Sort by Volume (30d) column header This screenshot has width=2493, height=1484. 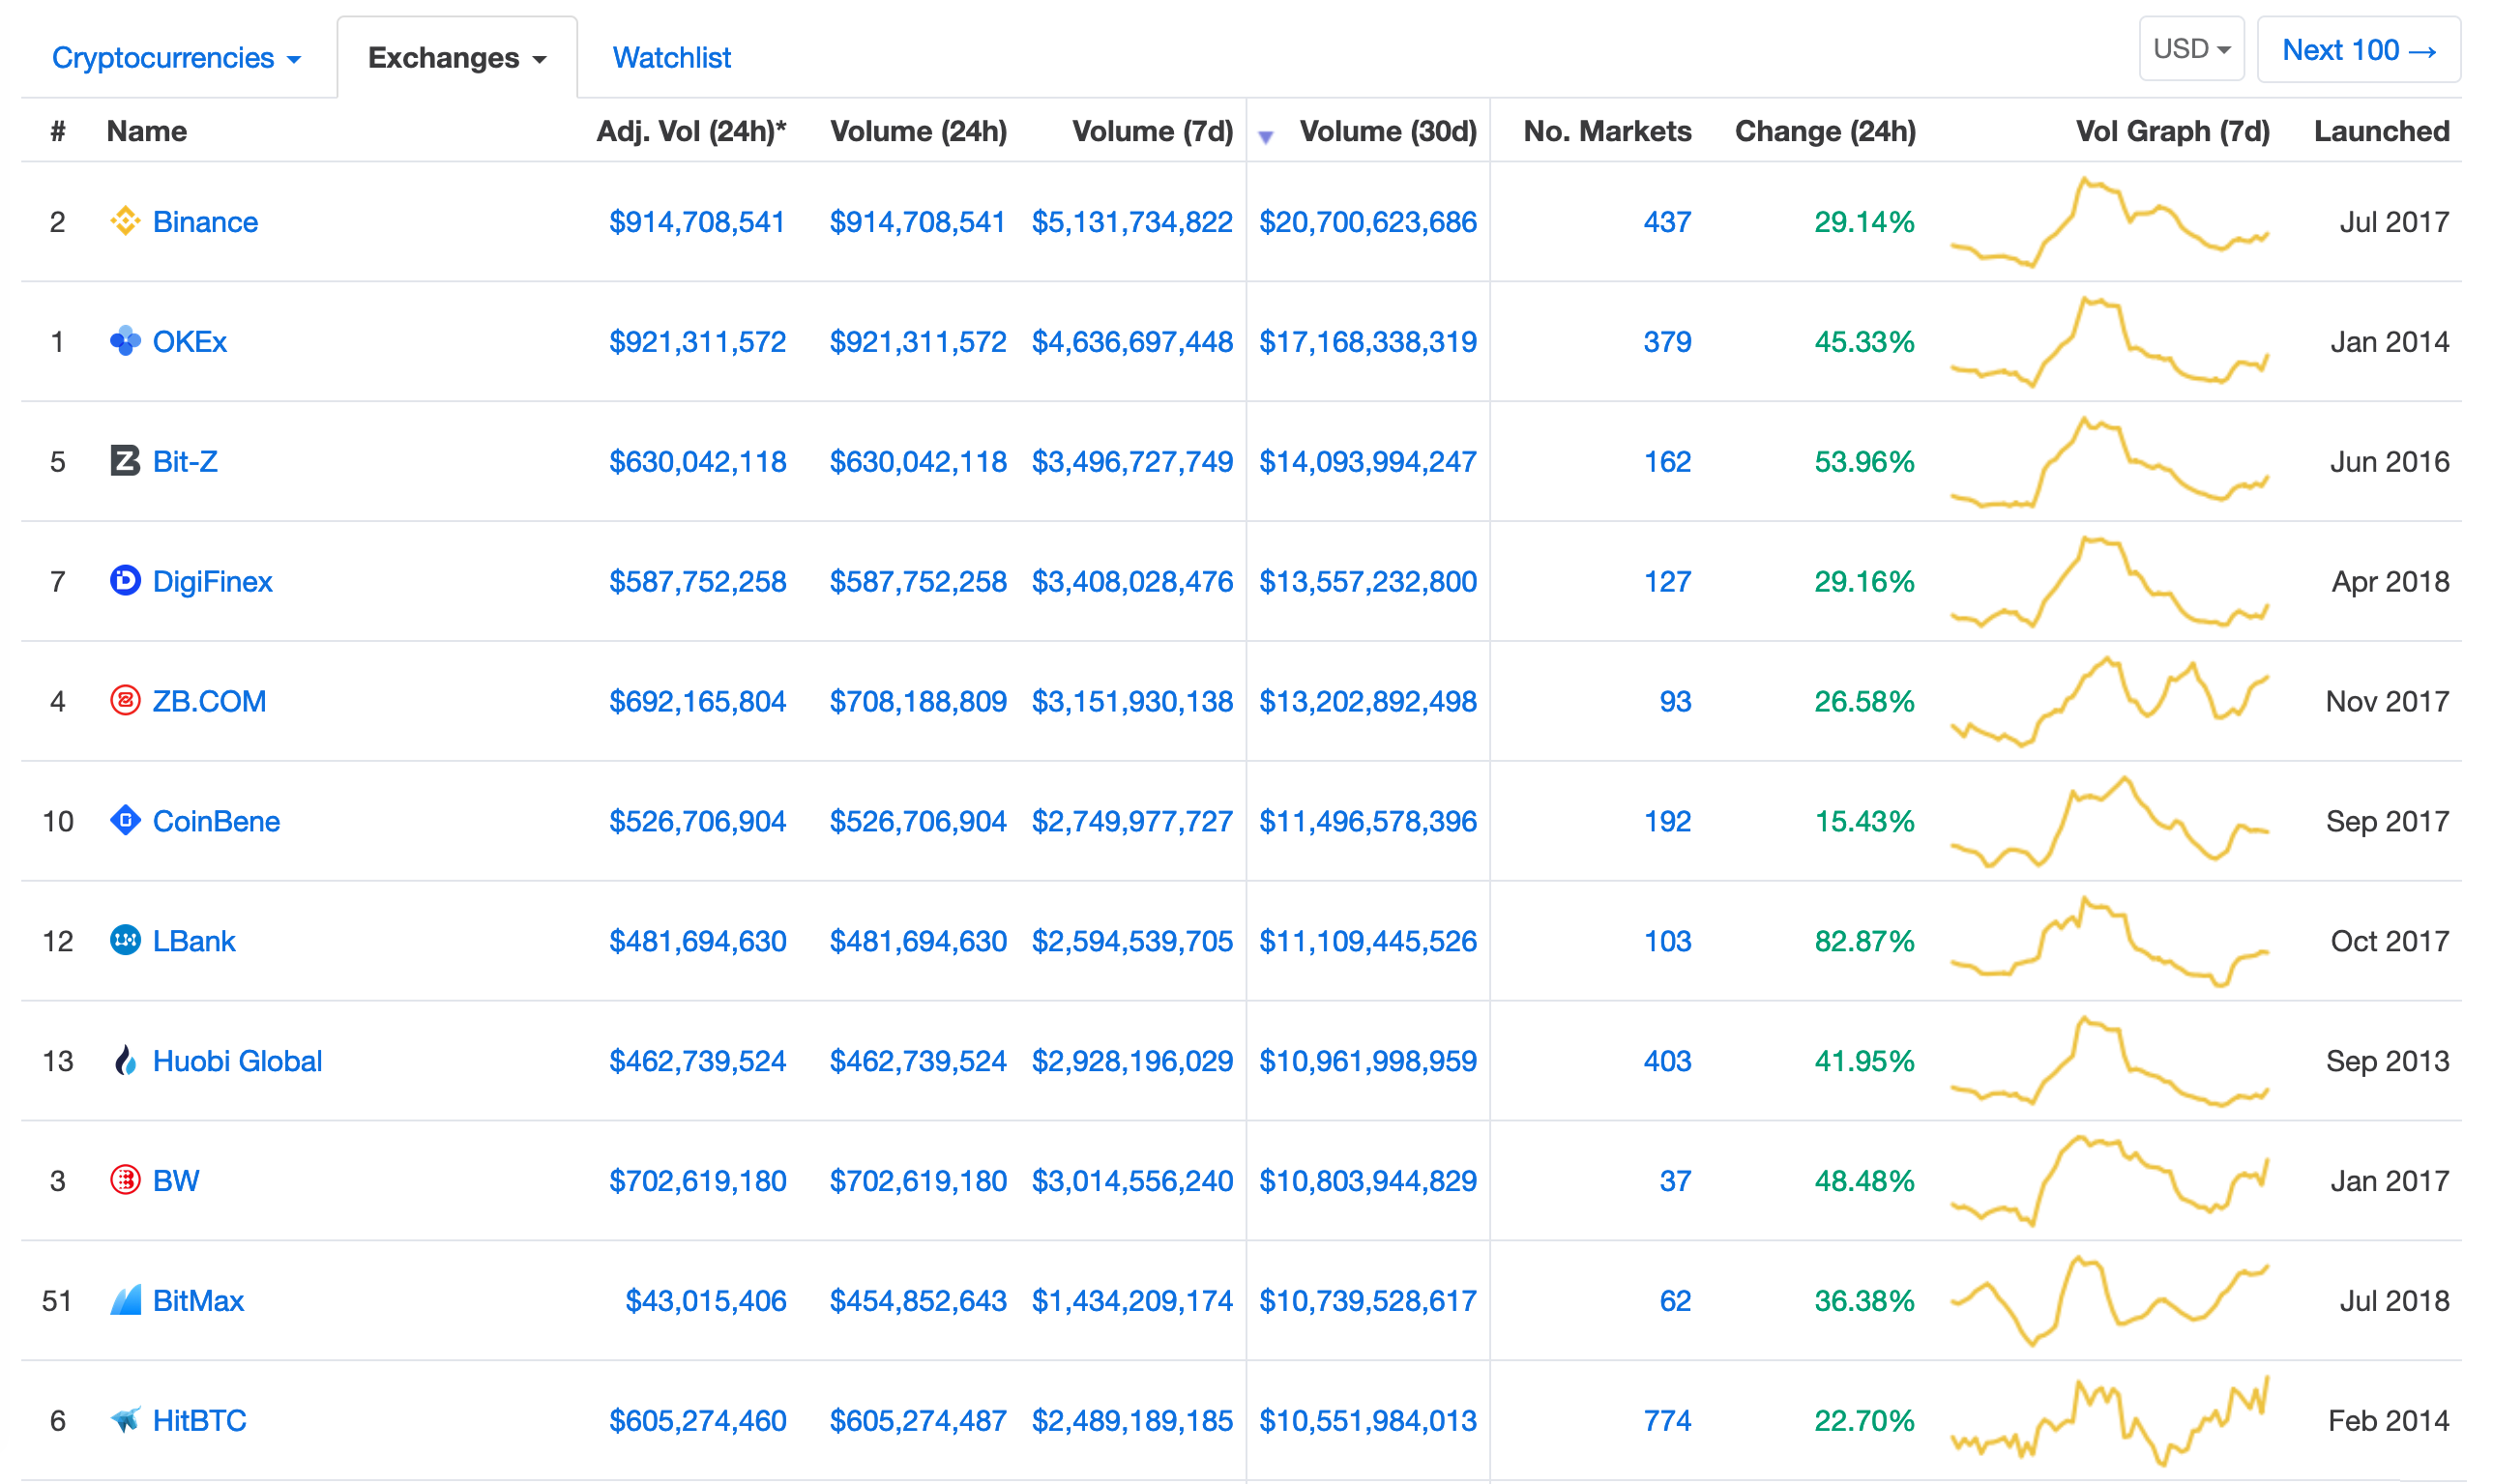coord(1388,131)
